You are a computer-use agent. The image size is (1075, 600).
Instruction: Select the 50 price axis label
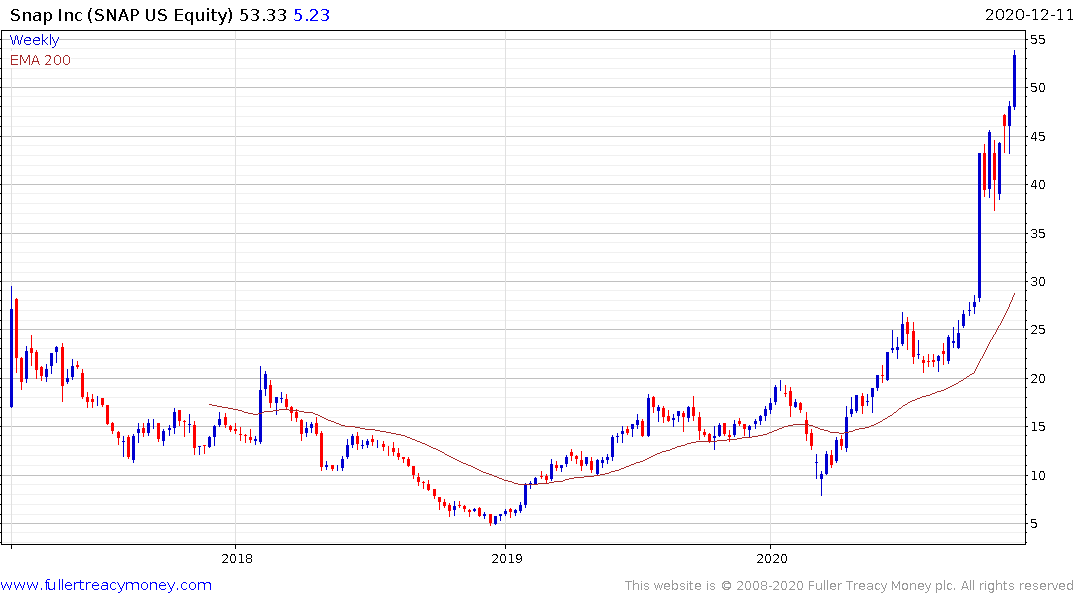click(x=1038, y=88)
